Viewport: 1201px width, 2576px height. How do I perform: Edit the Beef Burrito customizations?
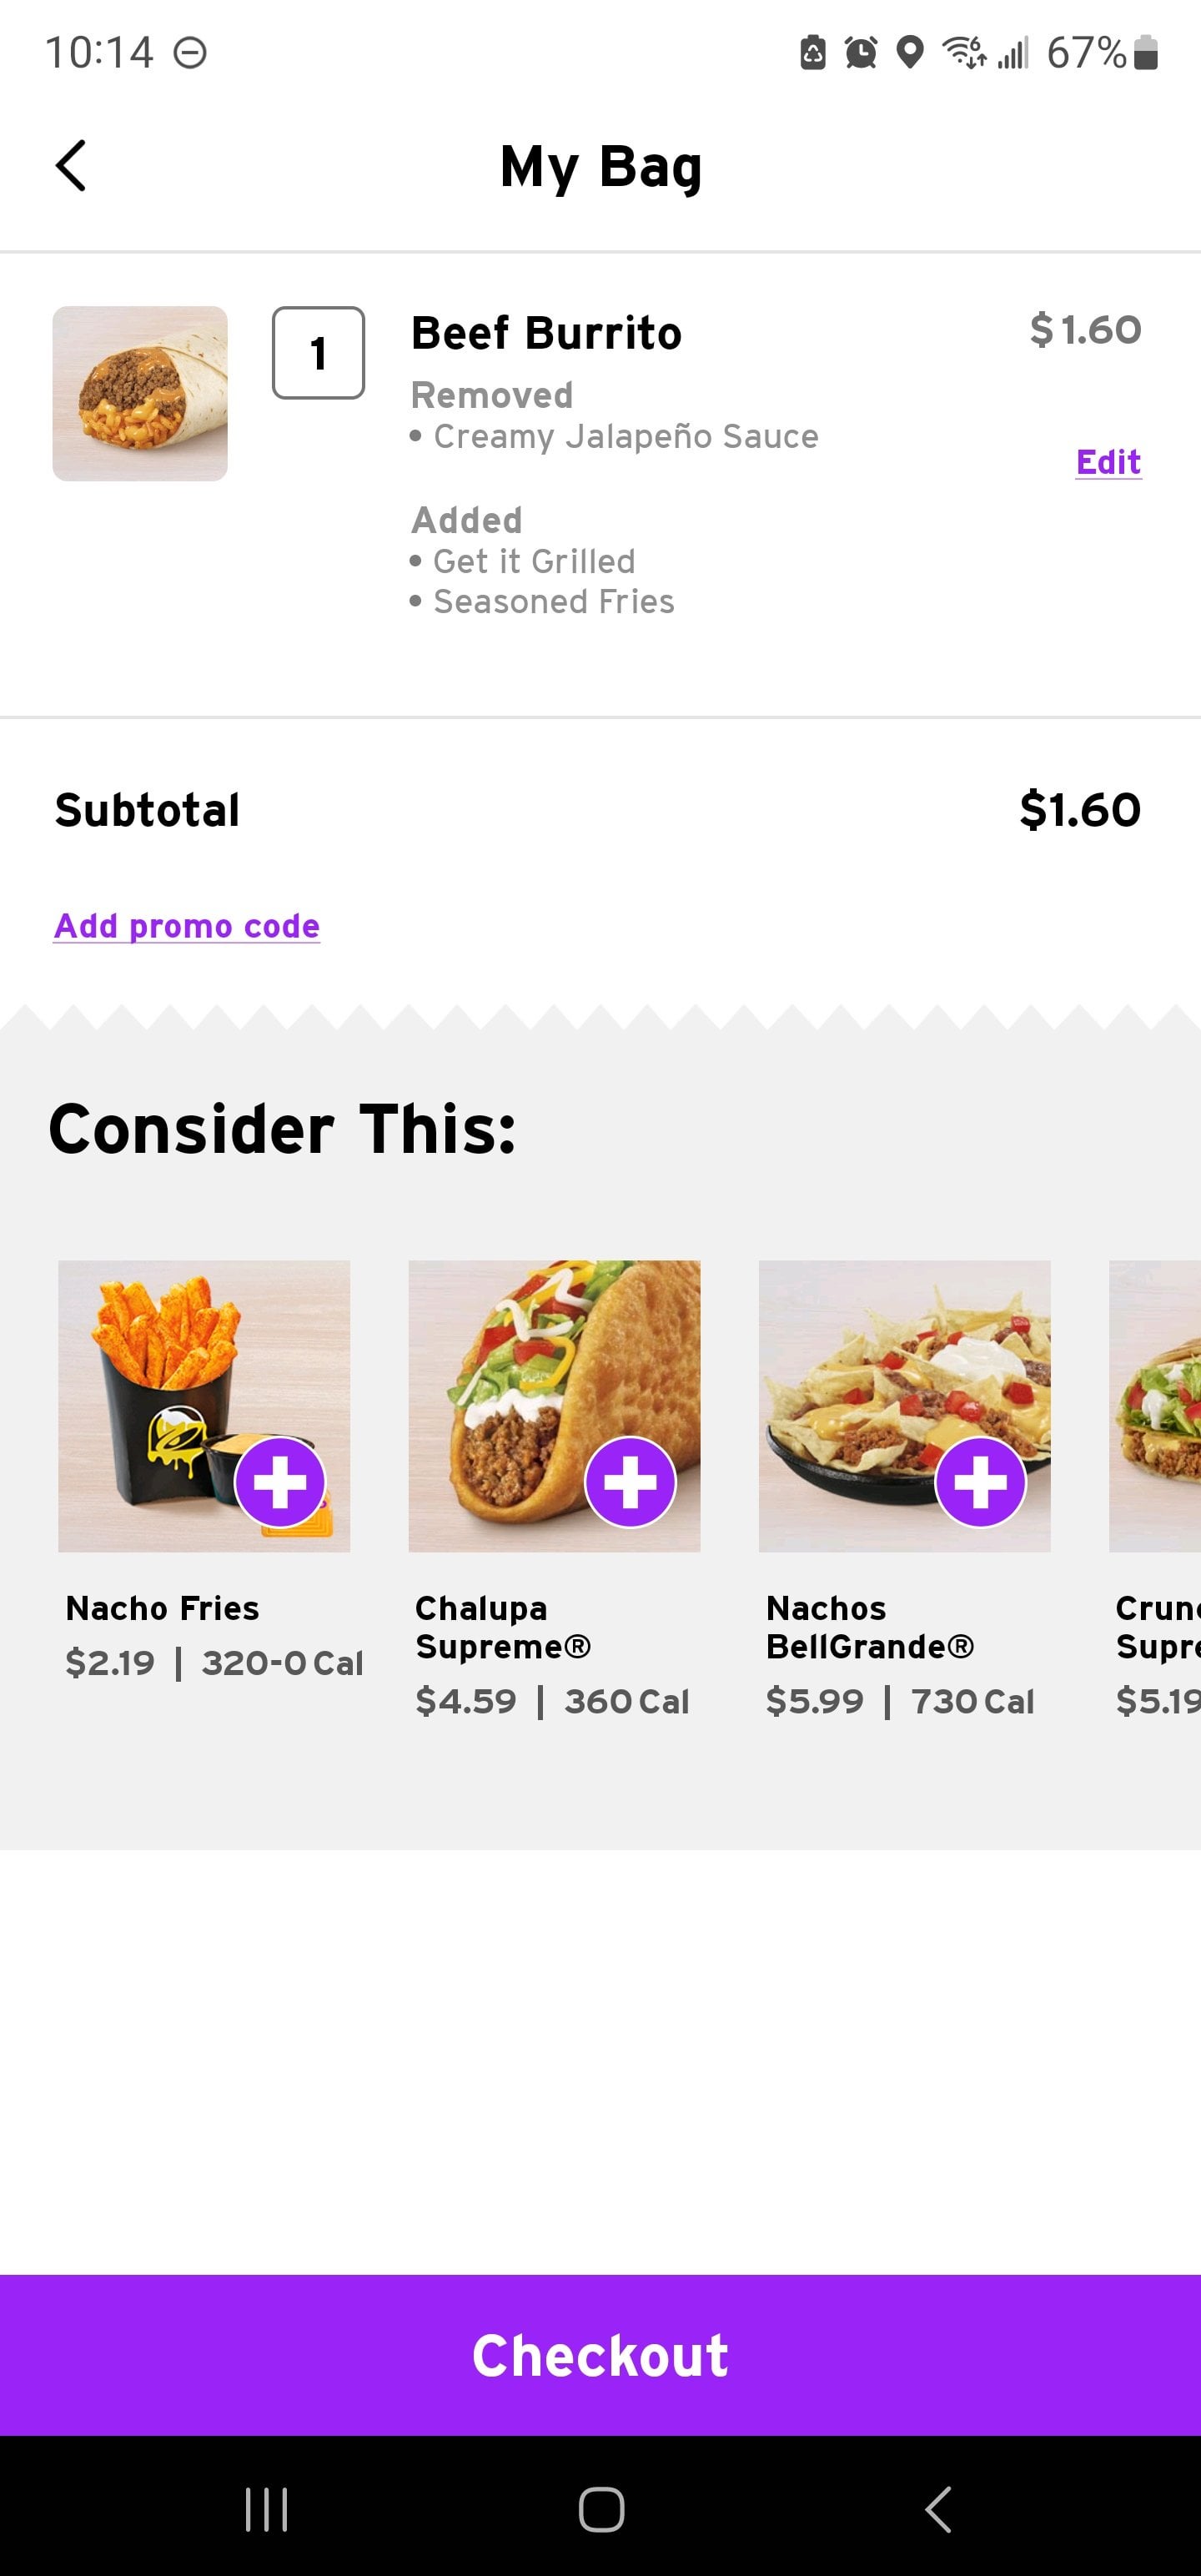coord(1108,462)
